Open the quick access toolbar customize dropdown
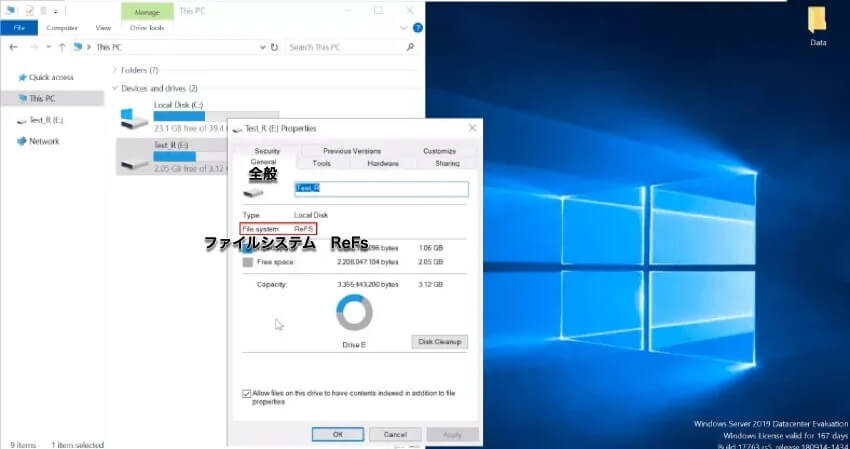The image size is (850, 449). 55,11
